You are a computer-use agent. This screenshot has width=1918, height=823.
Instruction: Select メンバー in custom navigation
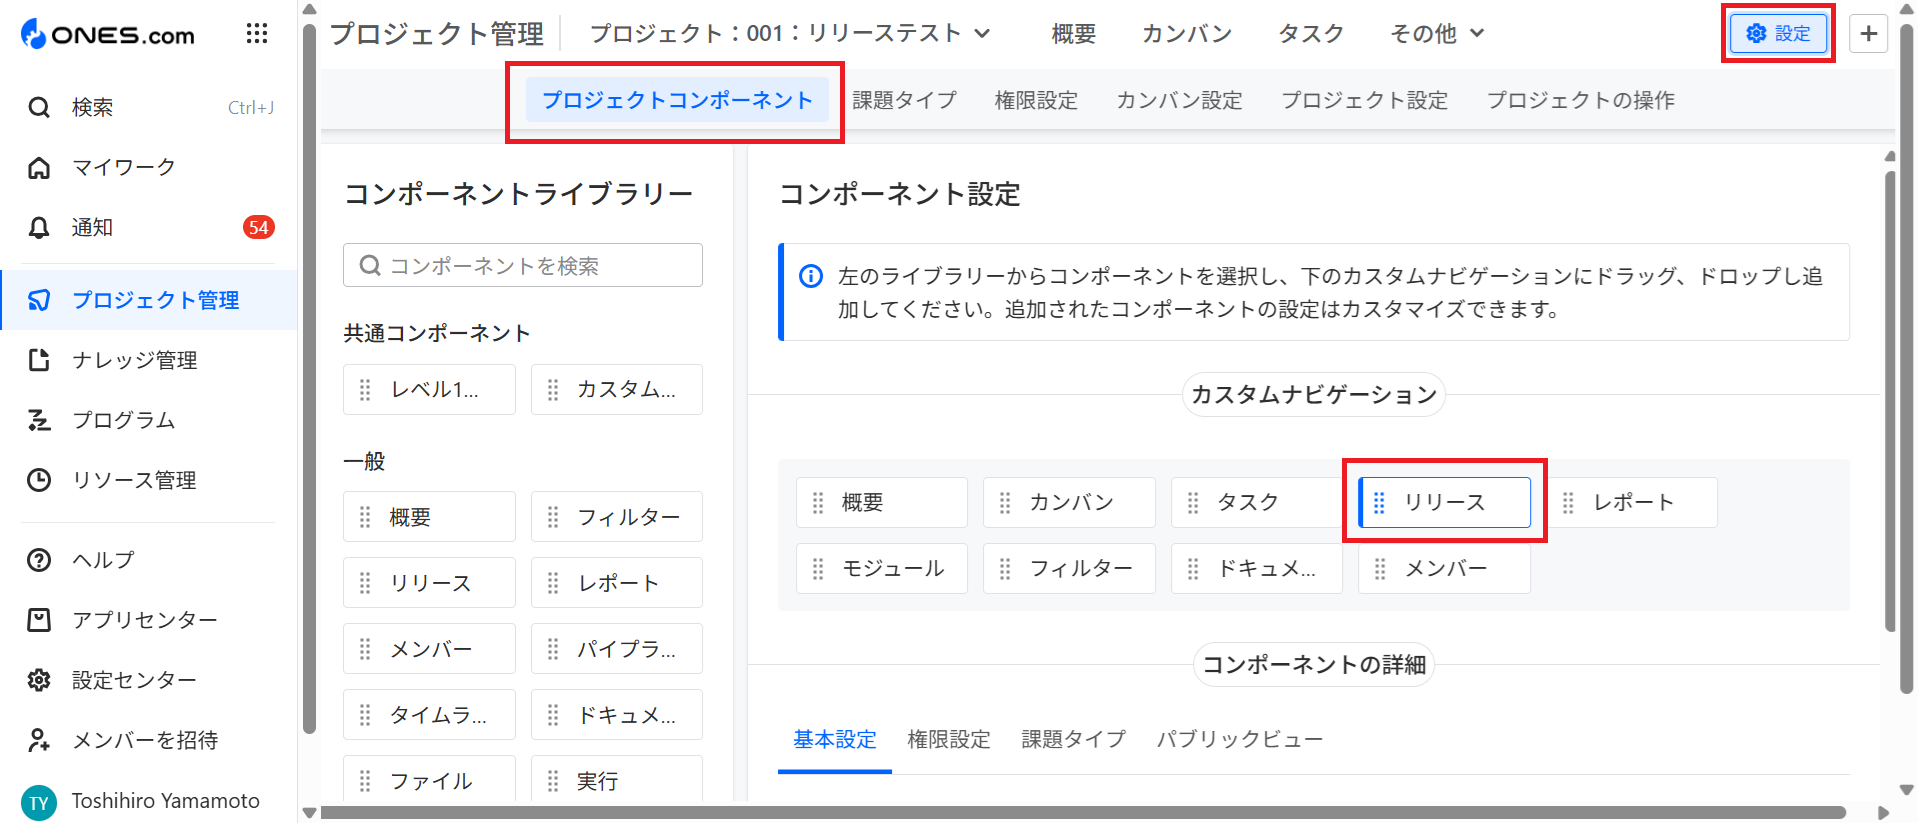click(1444, 568)
